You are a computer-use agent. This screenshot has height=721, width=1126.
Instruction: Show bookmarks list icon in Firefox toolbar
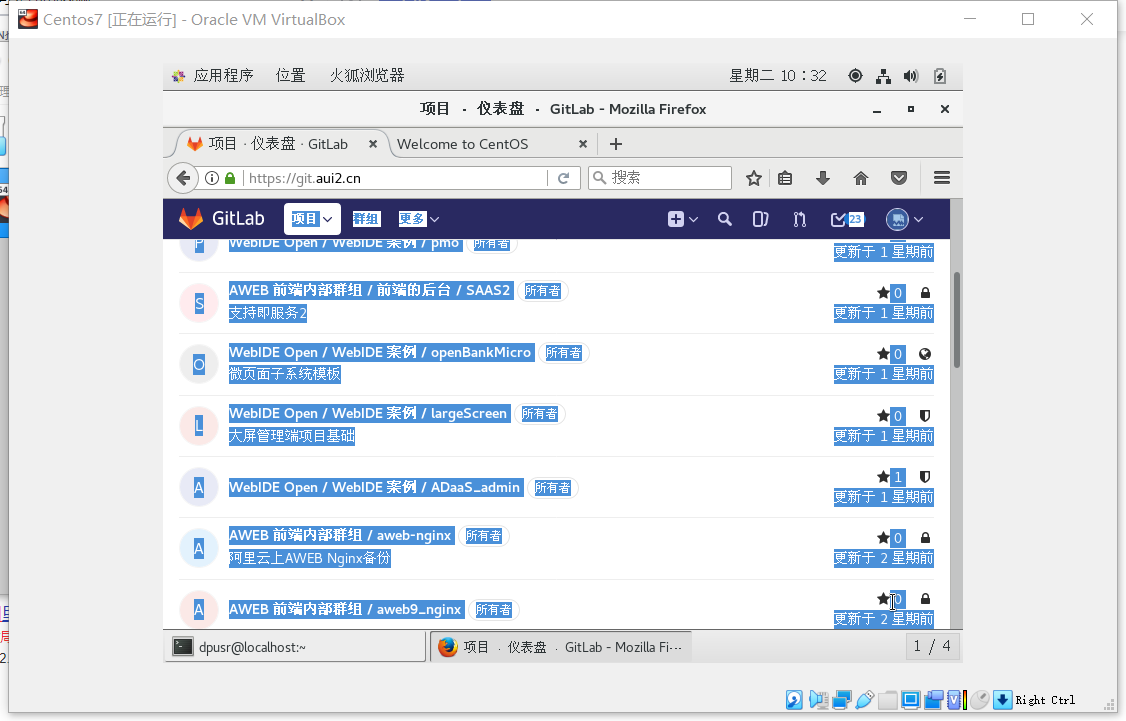[x=785, y=178]
